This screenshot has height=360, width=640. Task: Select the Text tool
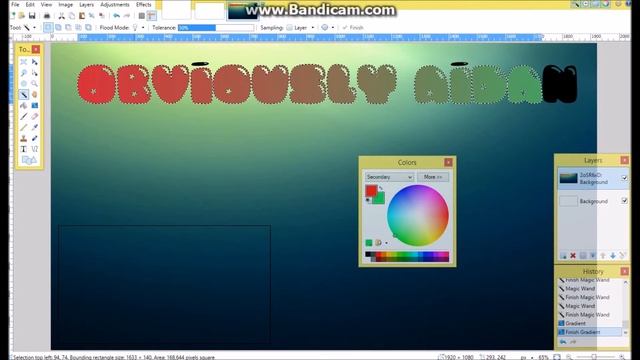[24, 149]
